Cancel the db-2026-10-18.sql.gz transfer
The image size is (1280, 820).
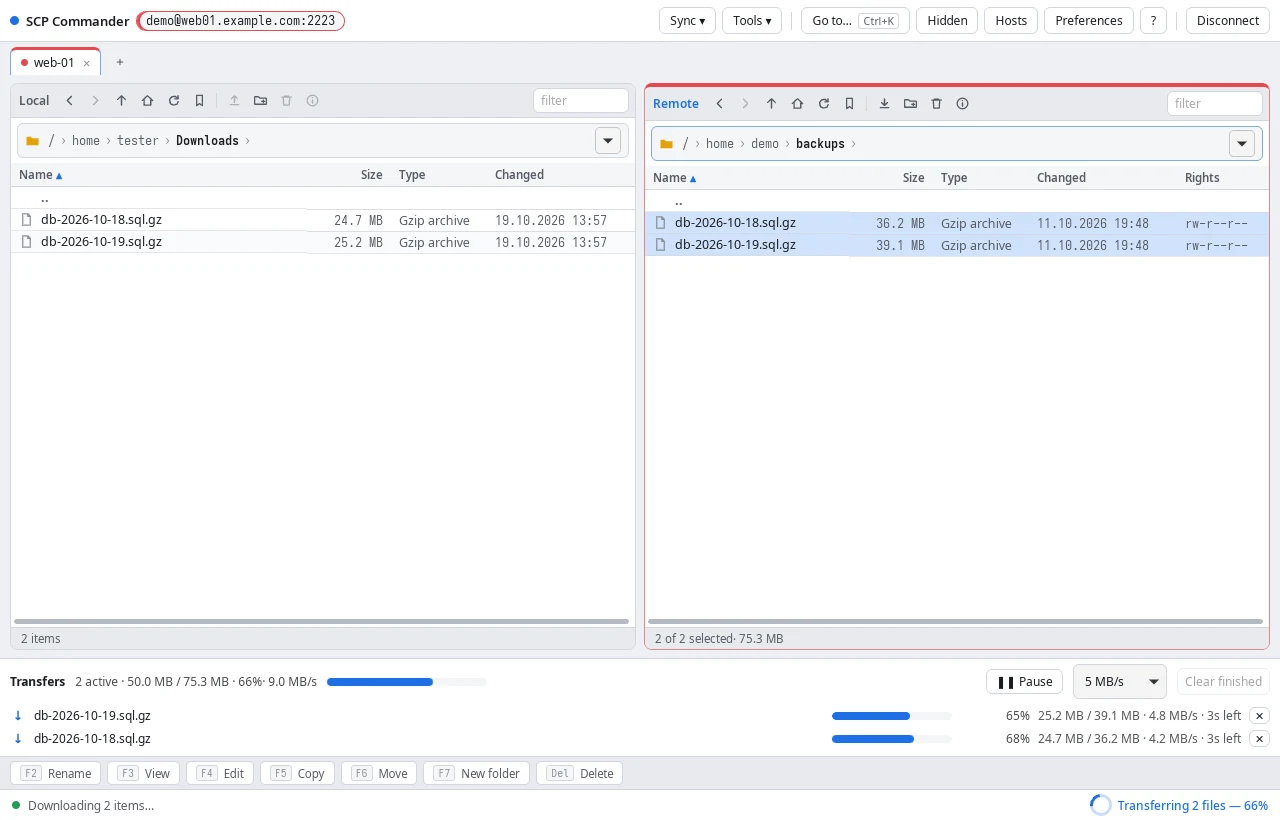tap(1260, 739)
